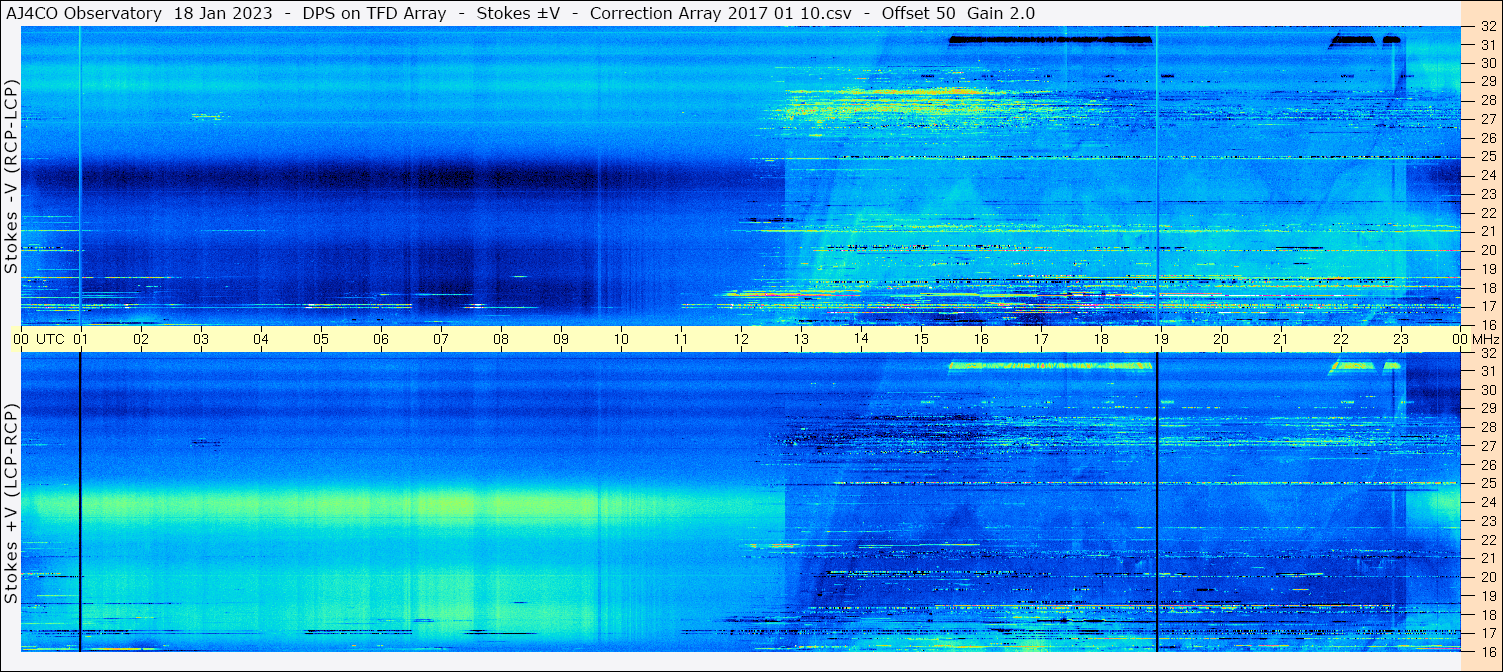
Task: Select hour marker 19 on the UTC axis
Action: 1161,340
